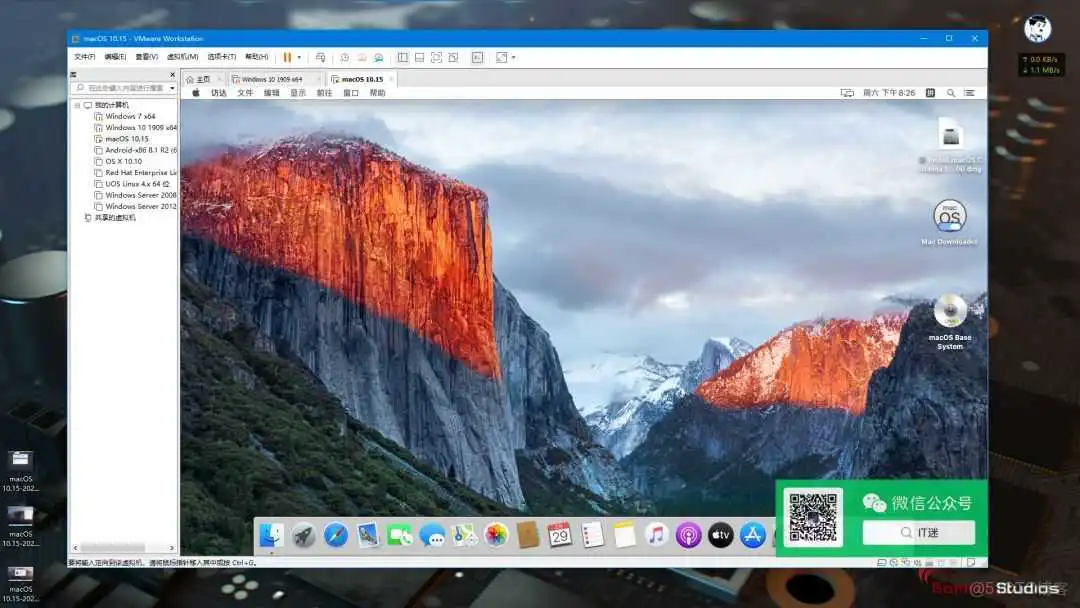Close the macOS 10.15 tab

point(391,79)
